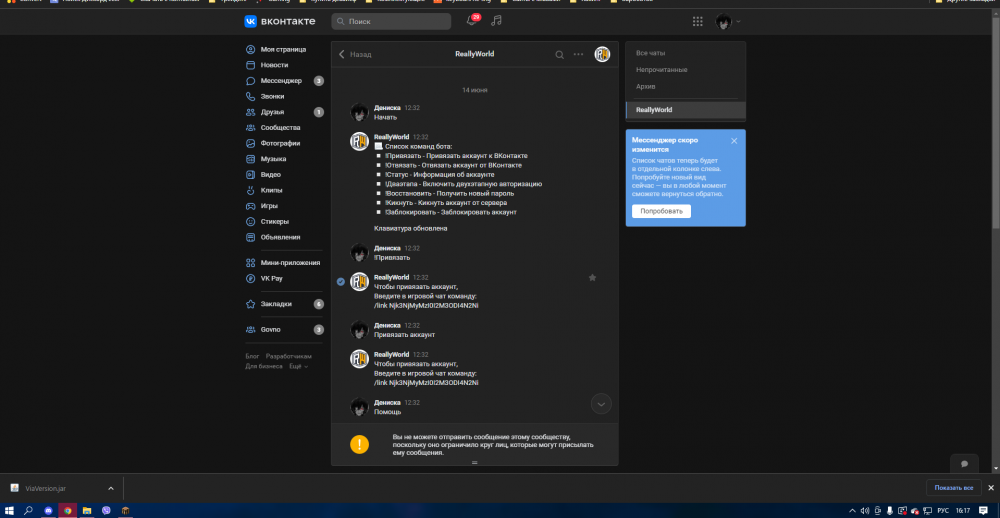
Task: Open the ReallyWorld community avatar in the chat header
Action: 602,54
